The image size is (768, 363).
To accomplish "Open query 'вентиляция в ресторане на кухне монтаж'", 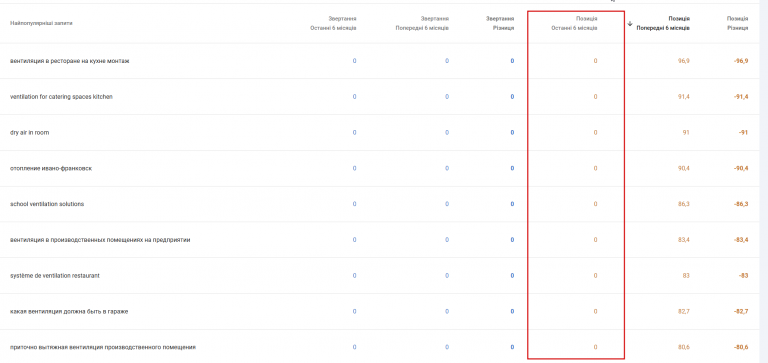I will click(70, 61).
